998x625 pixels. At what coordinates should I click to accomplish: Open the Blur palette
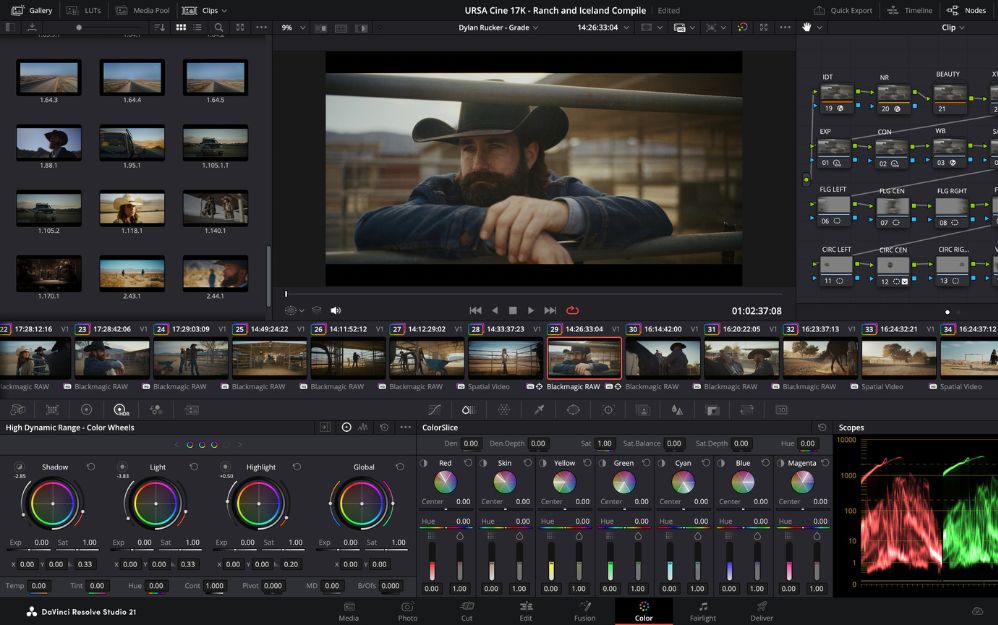677,410
